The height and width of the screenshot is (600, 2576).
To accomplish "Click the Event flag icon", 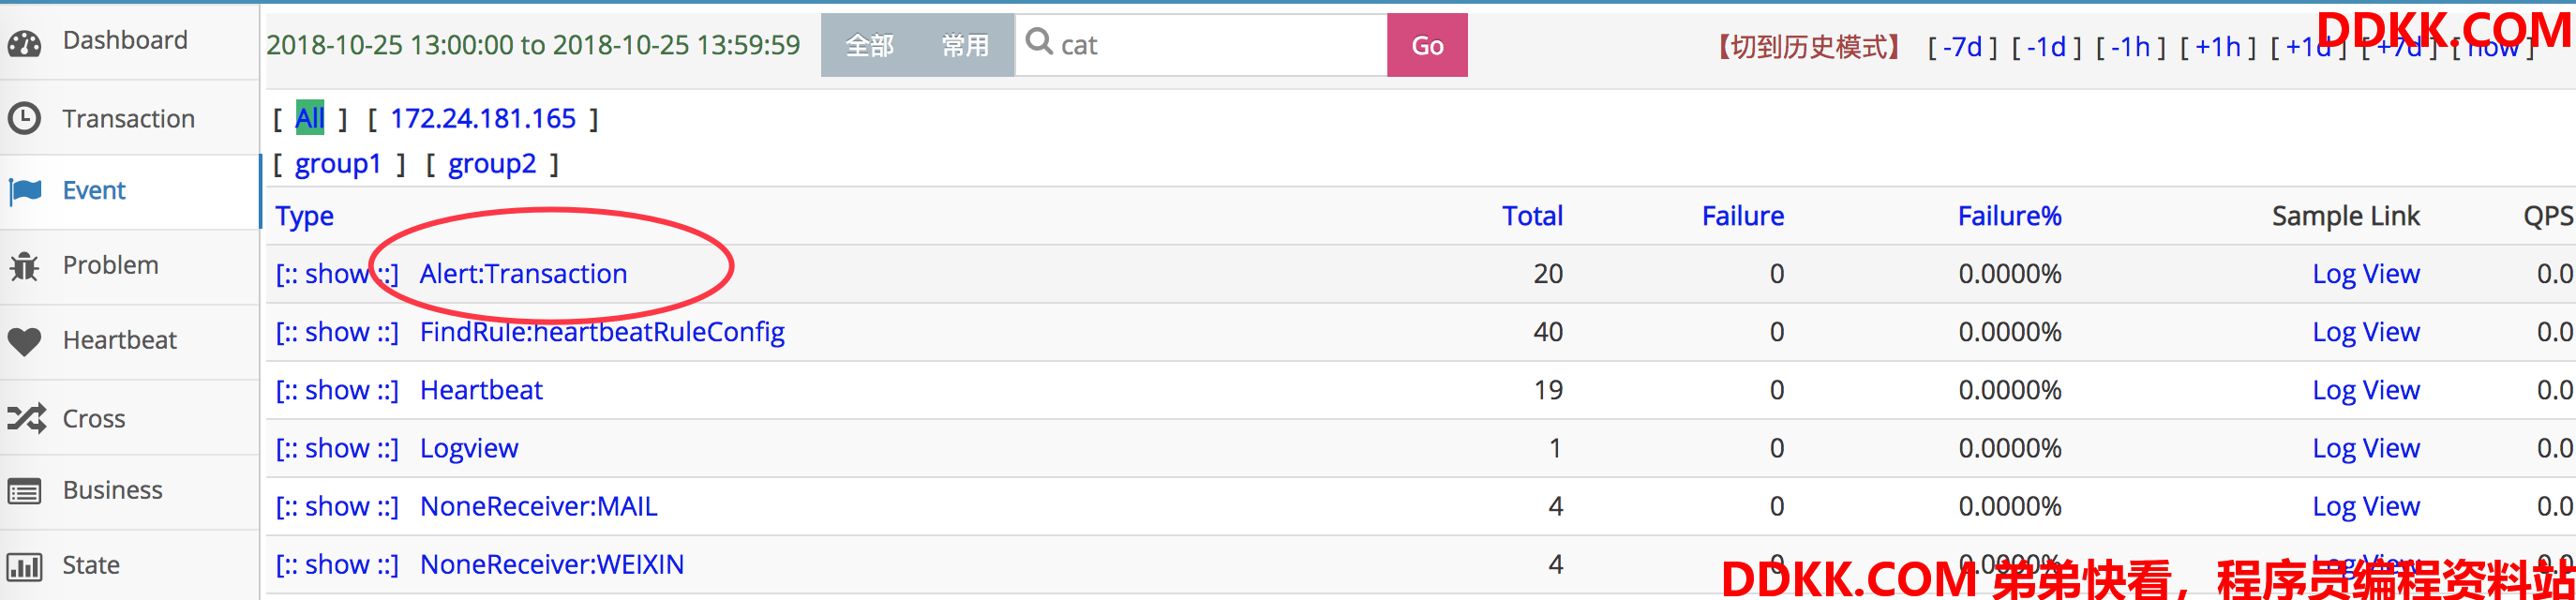I will pos(25,190).
